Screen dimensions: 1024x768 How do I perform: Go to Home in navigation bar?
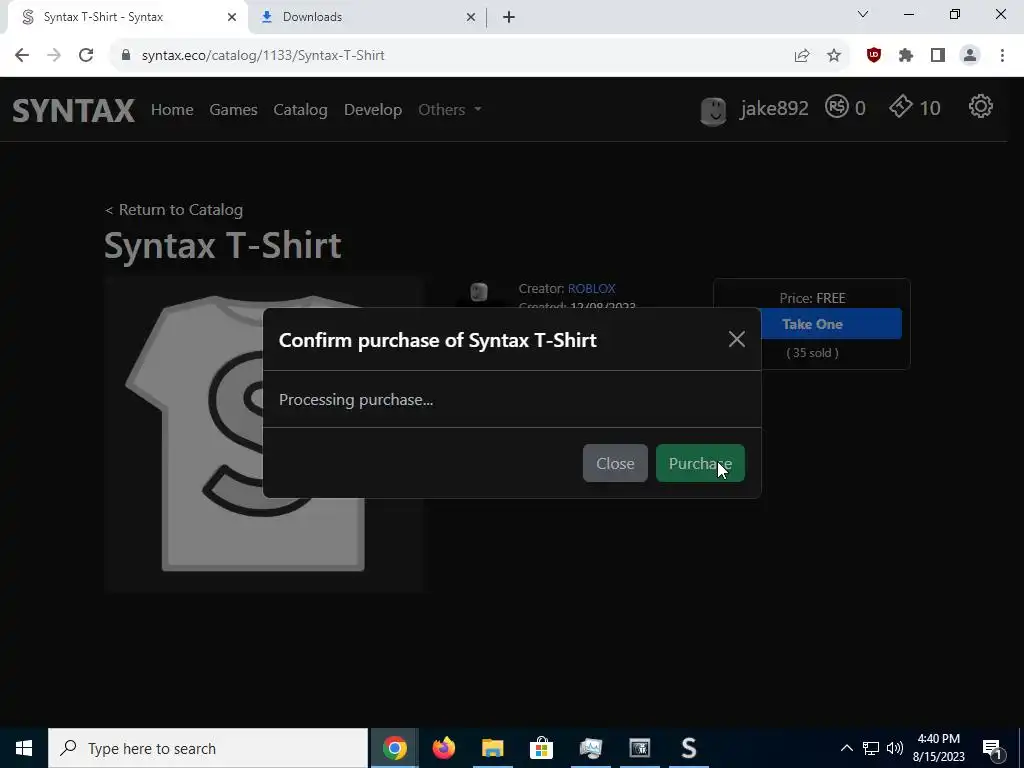click(x=172, y=110)
